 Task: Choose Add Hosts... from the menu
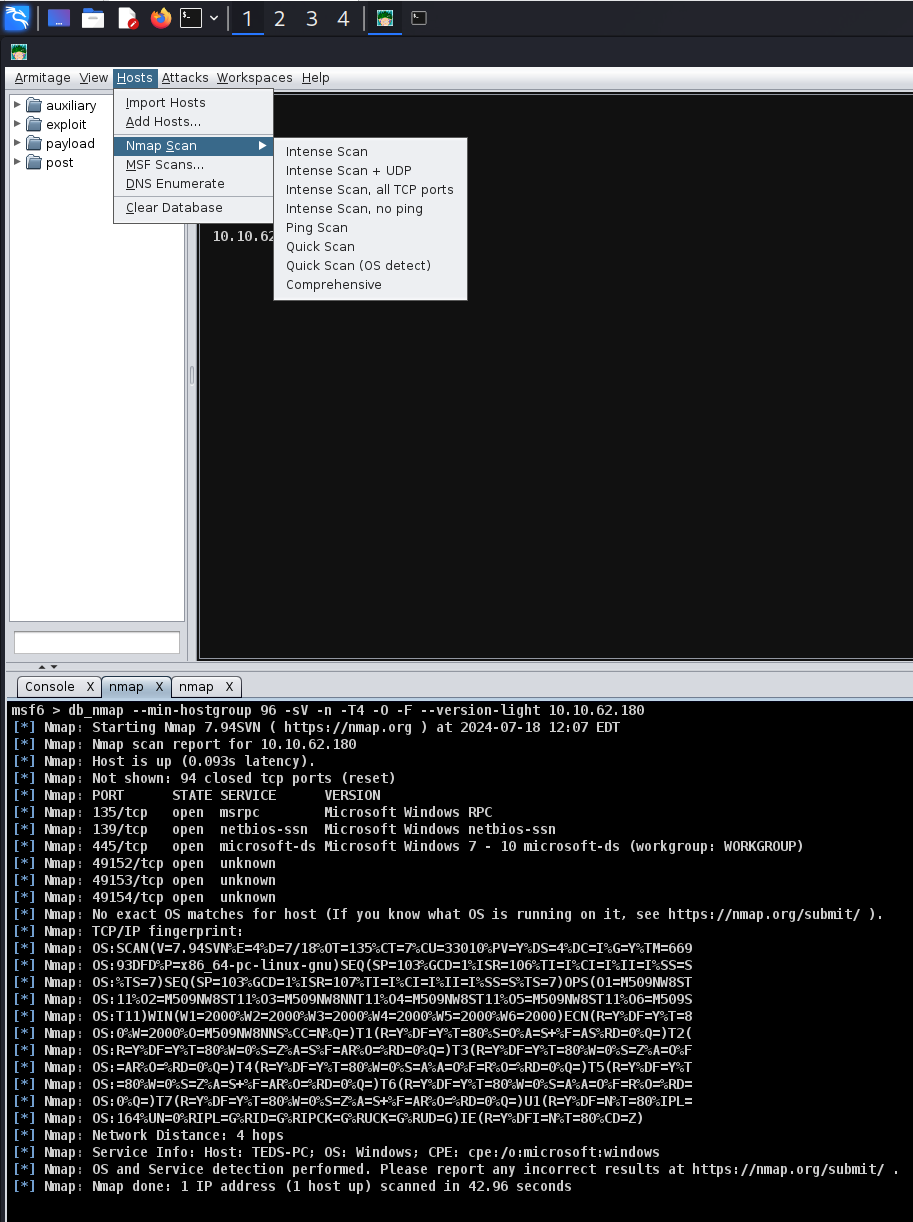point(193,122)
